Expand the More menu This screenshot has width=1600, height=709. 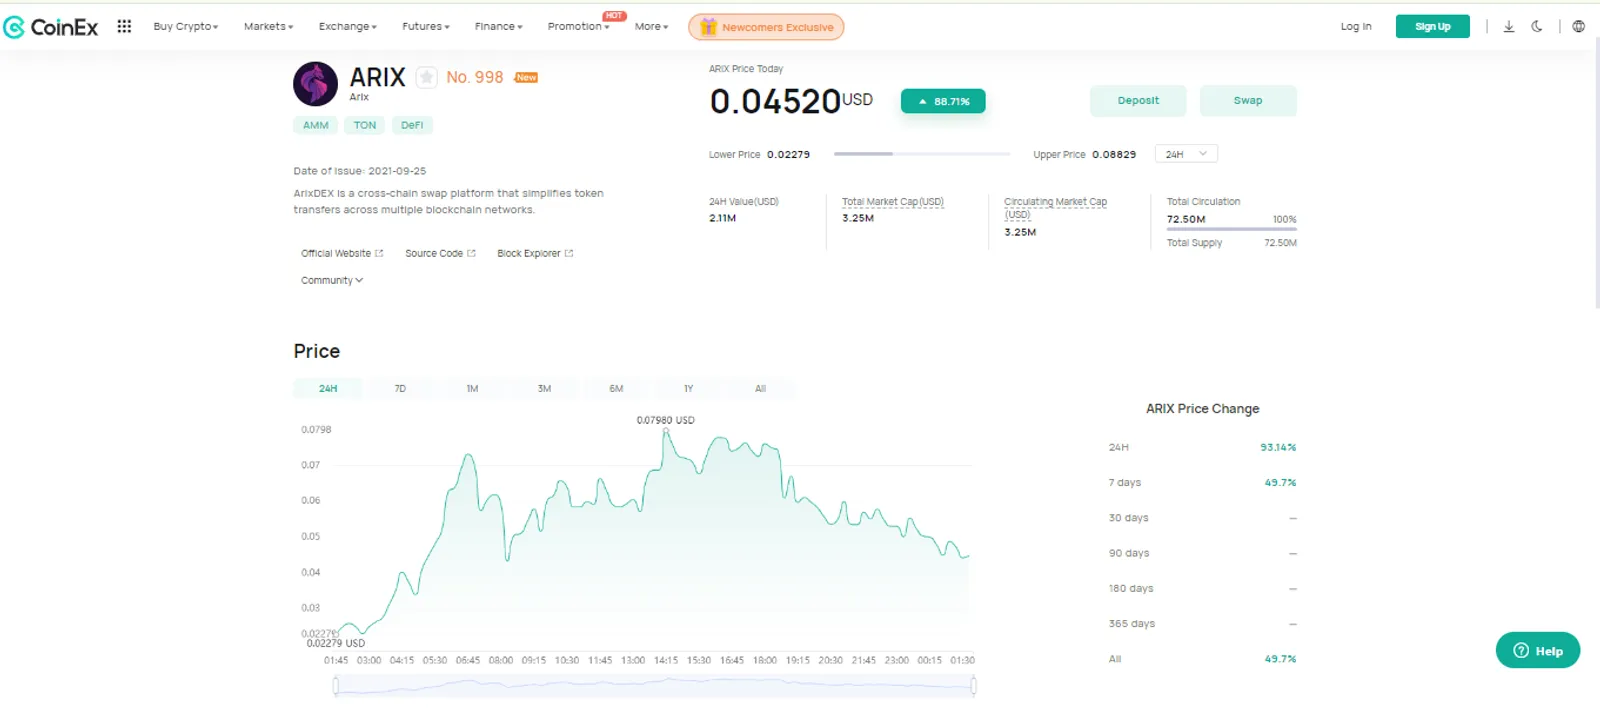pos(652,27)
